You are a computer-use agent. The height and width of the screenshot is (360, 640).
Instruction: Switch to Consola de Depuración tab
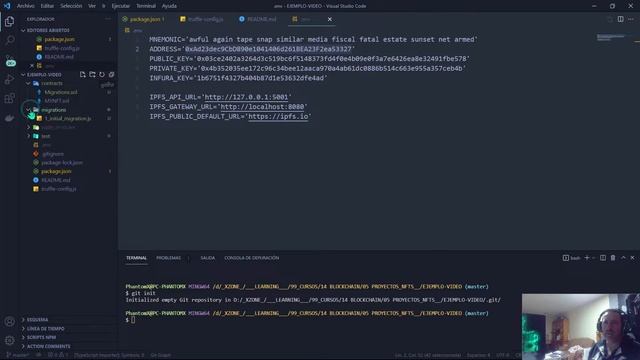[251, 258]
